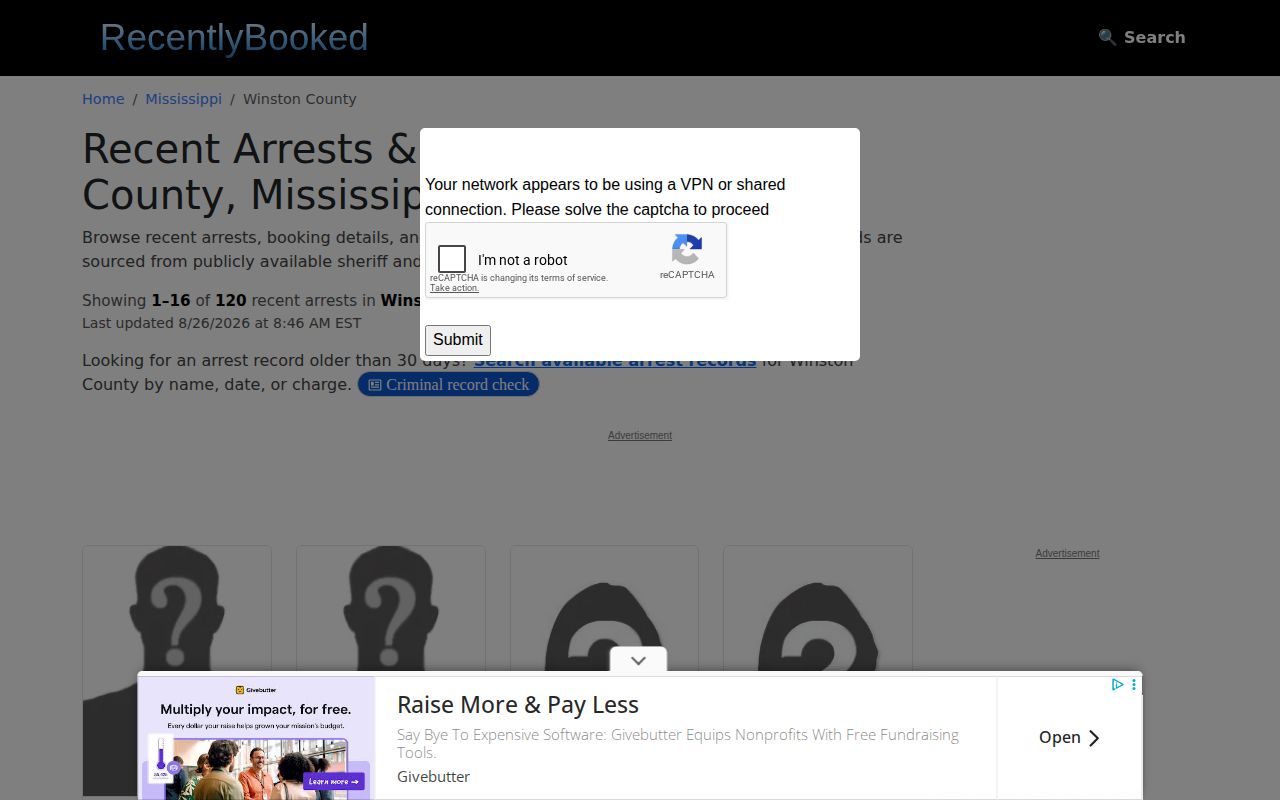Navigate to Home breadcrumb
Screen dimensions: 1280x800
click(103, 99)
